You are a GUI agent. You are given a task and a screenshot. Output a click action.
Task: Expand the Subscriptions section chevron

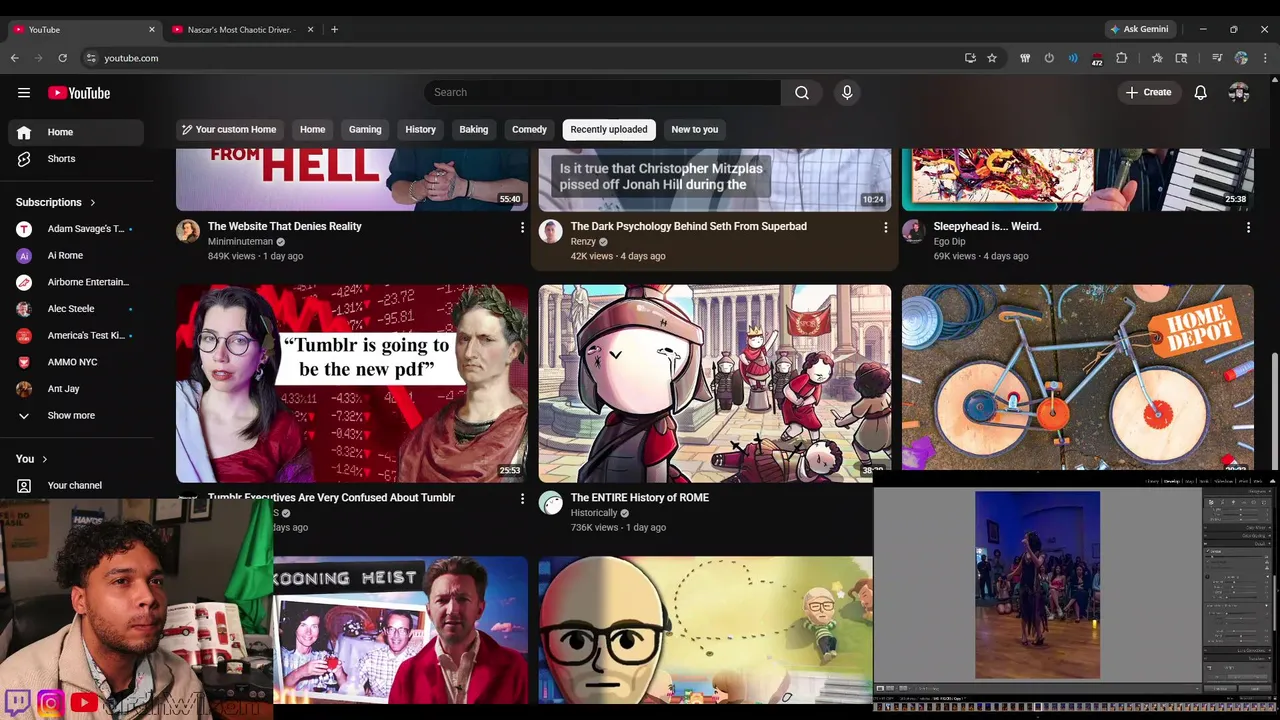click(93, 202)
